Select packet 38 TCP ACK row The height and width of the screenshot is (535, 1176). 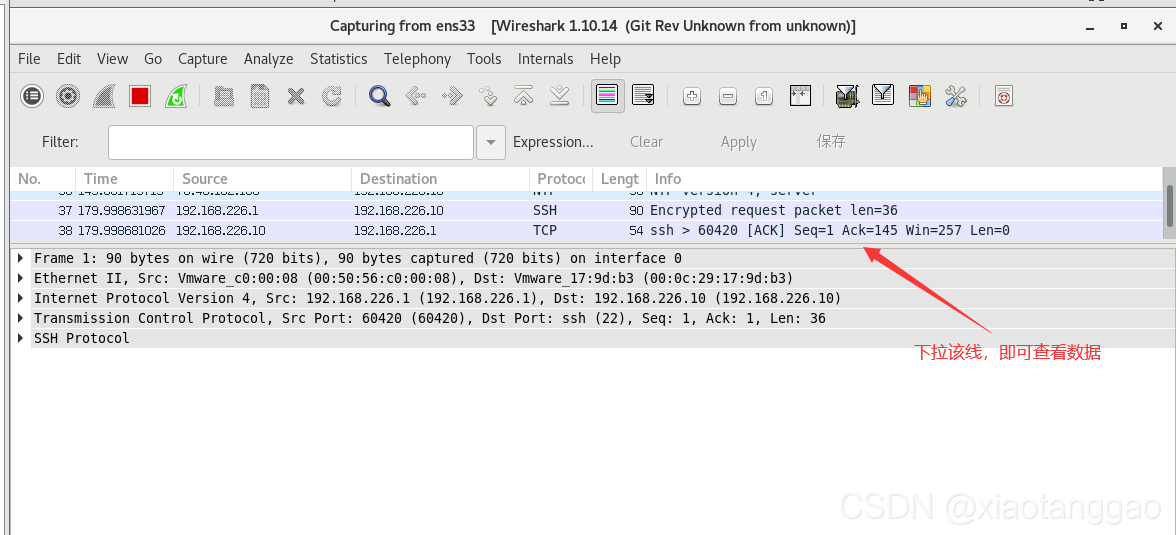[x=586, y=230]
